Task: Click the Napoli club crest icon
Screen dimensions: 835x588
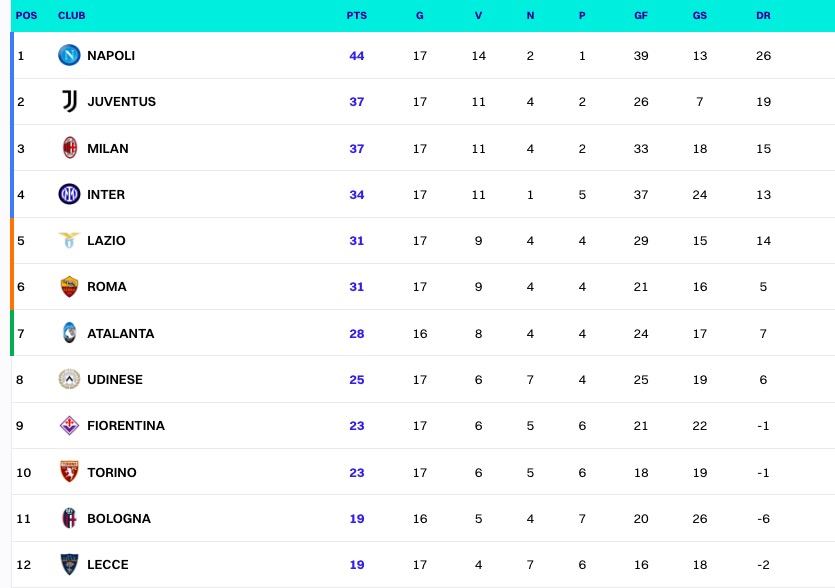Action: pos(69,56)
